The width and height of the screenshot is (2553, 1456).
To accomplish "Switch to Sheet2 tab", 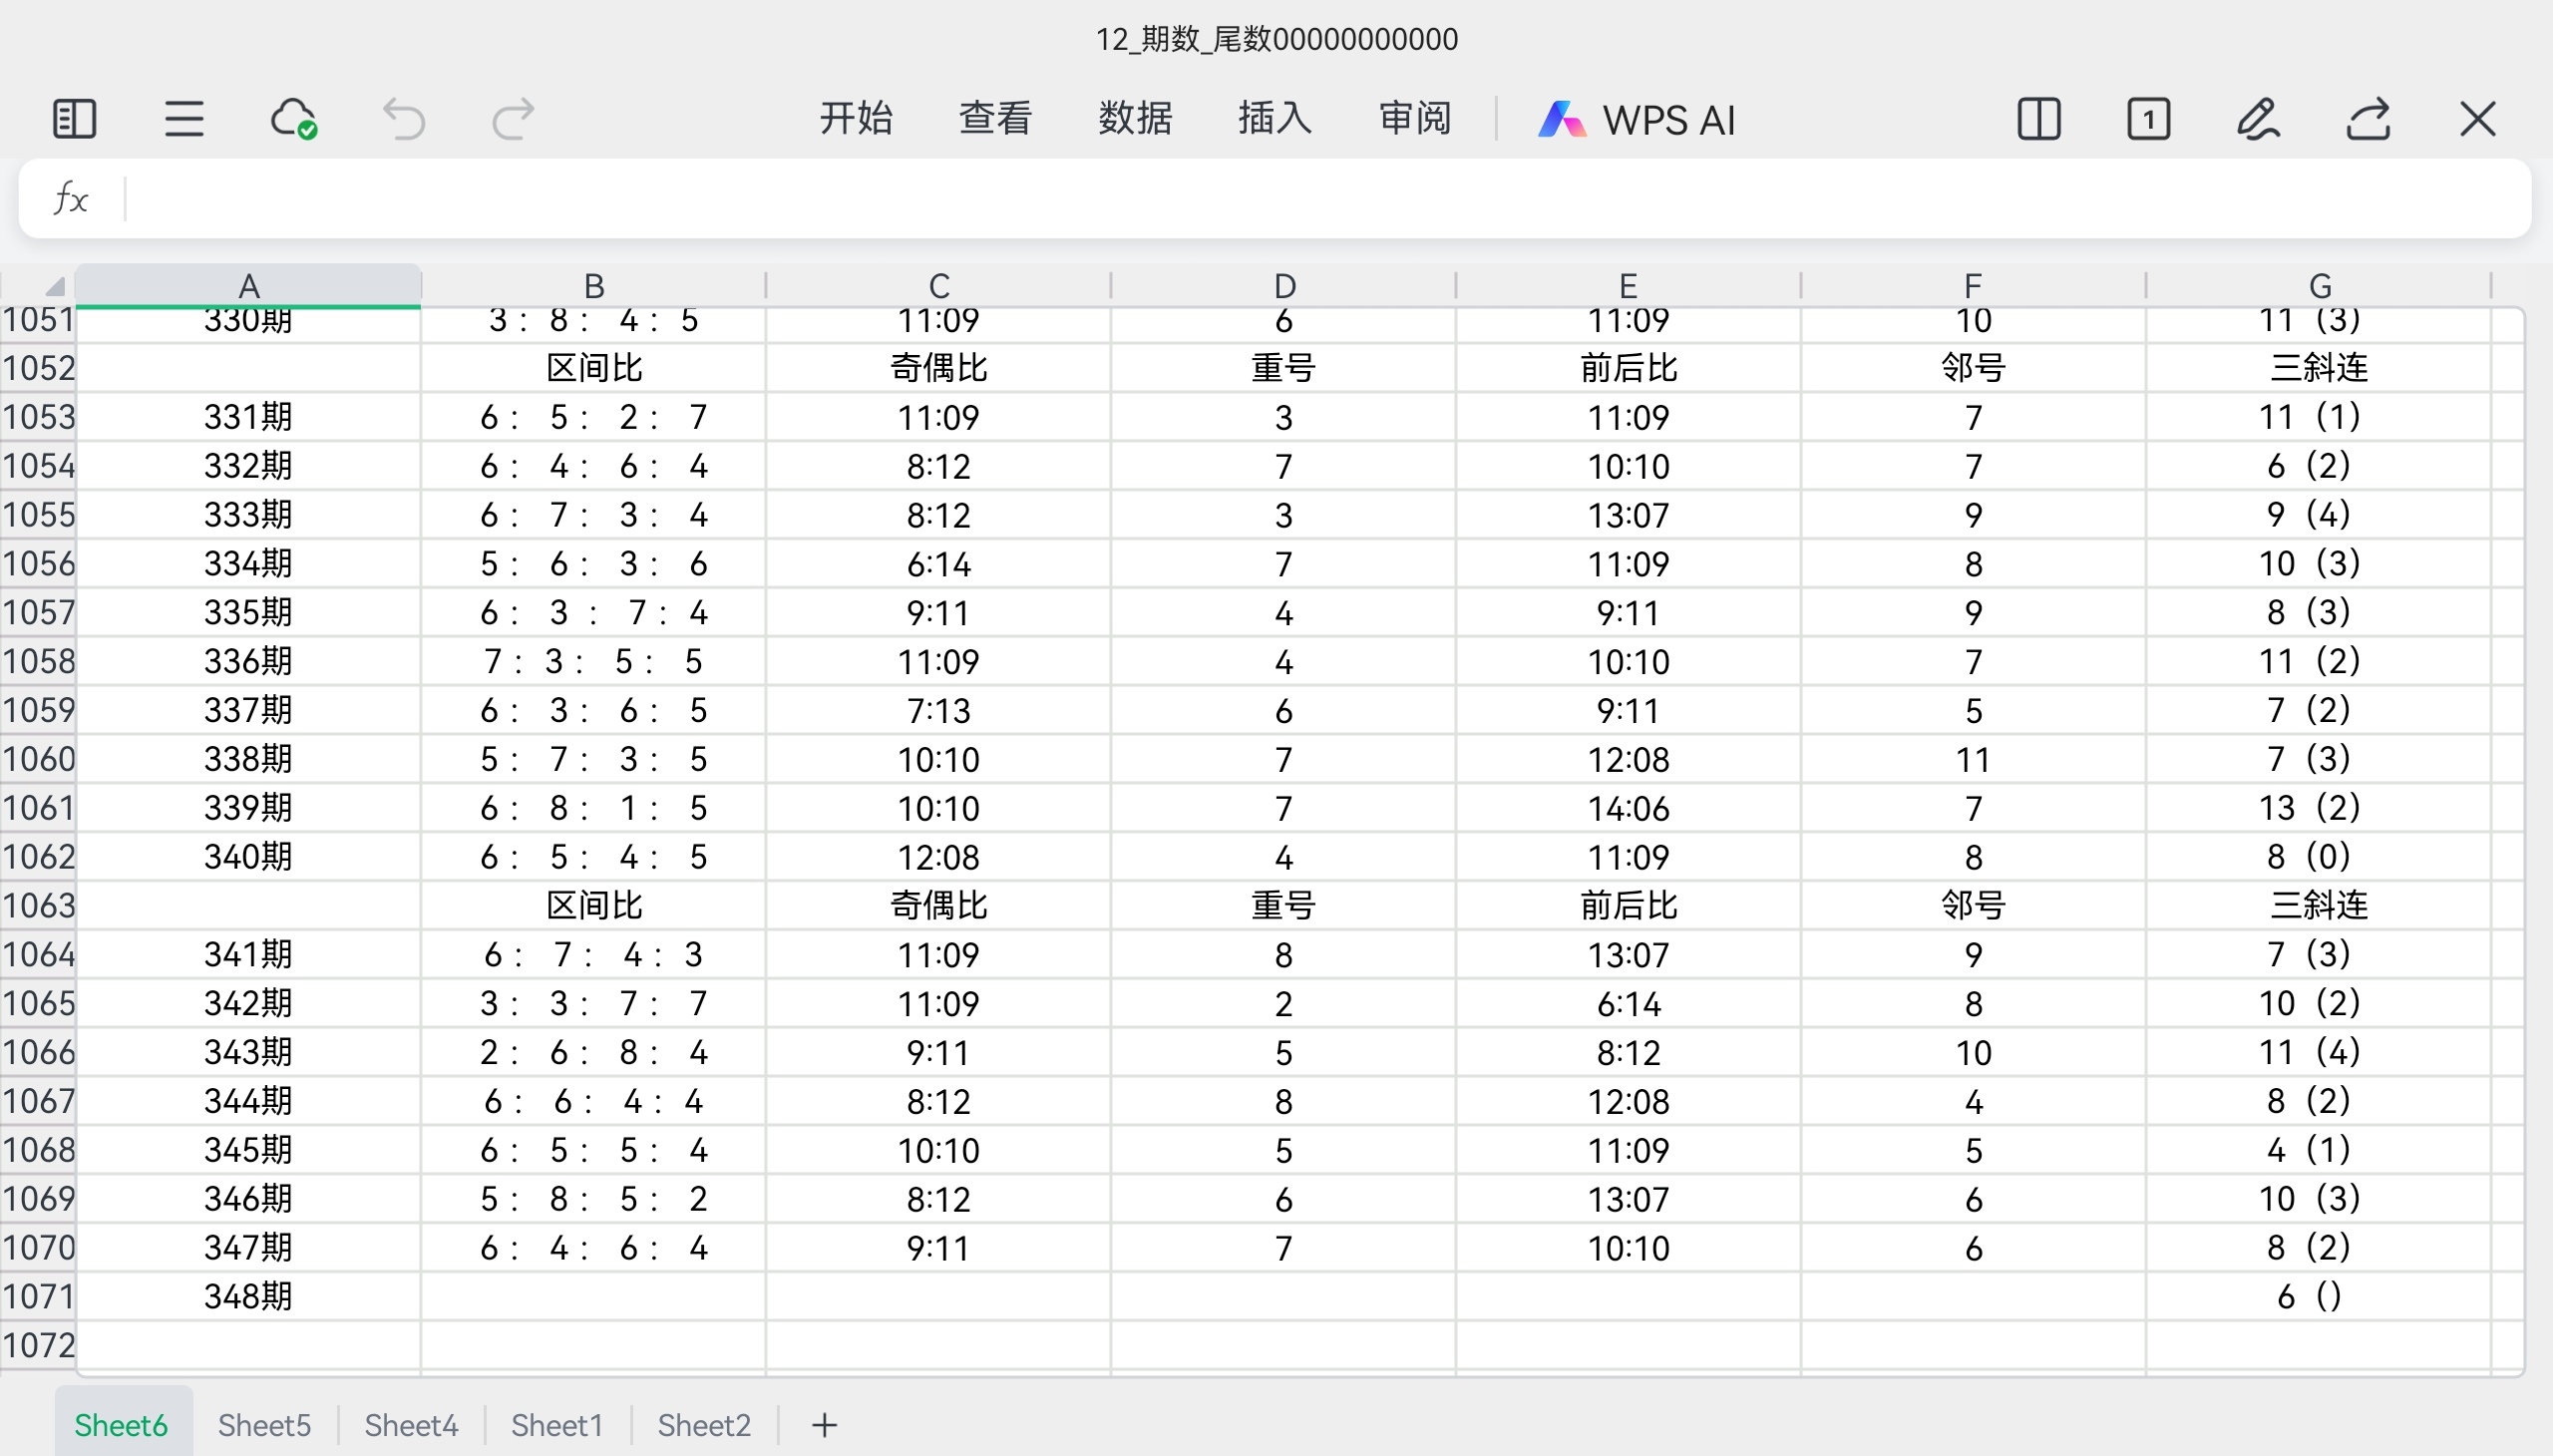I will (x=703, y=1424).
